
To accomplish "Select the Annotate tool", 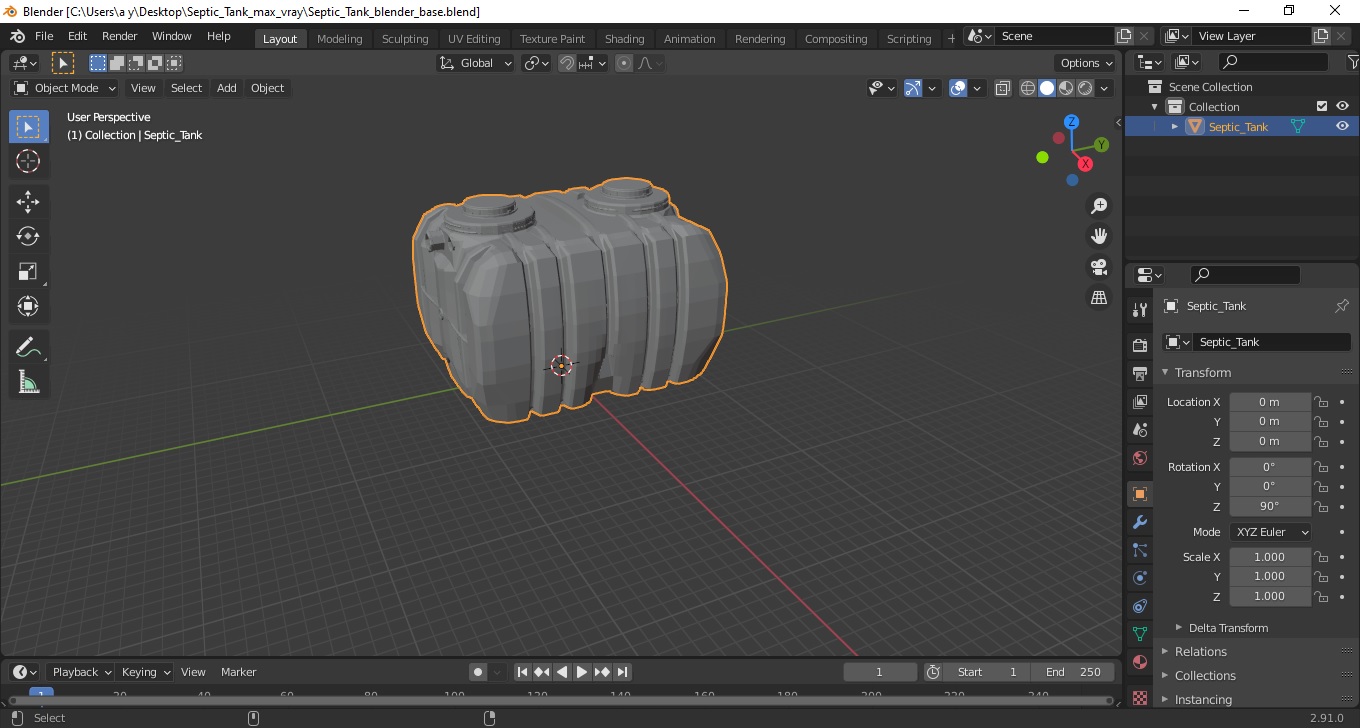I will (28, 348).
